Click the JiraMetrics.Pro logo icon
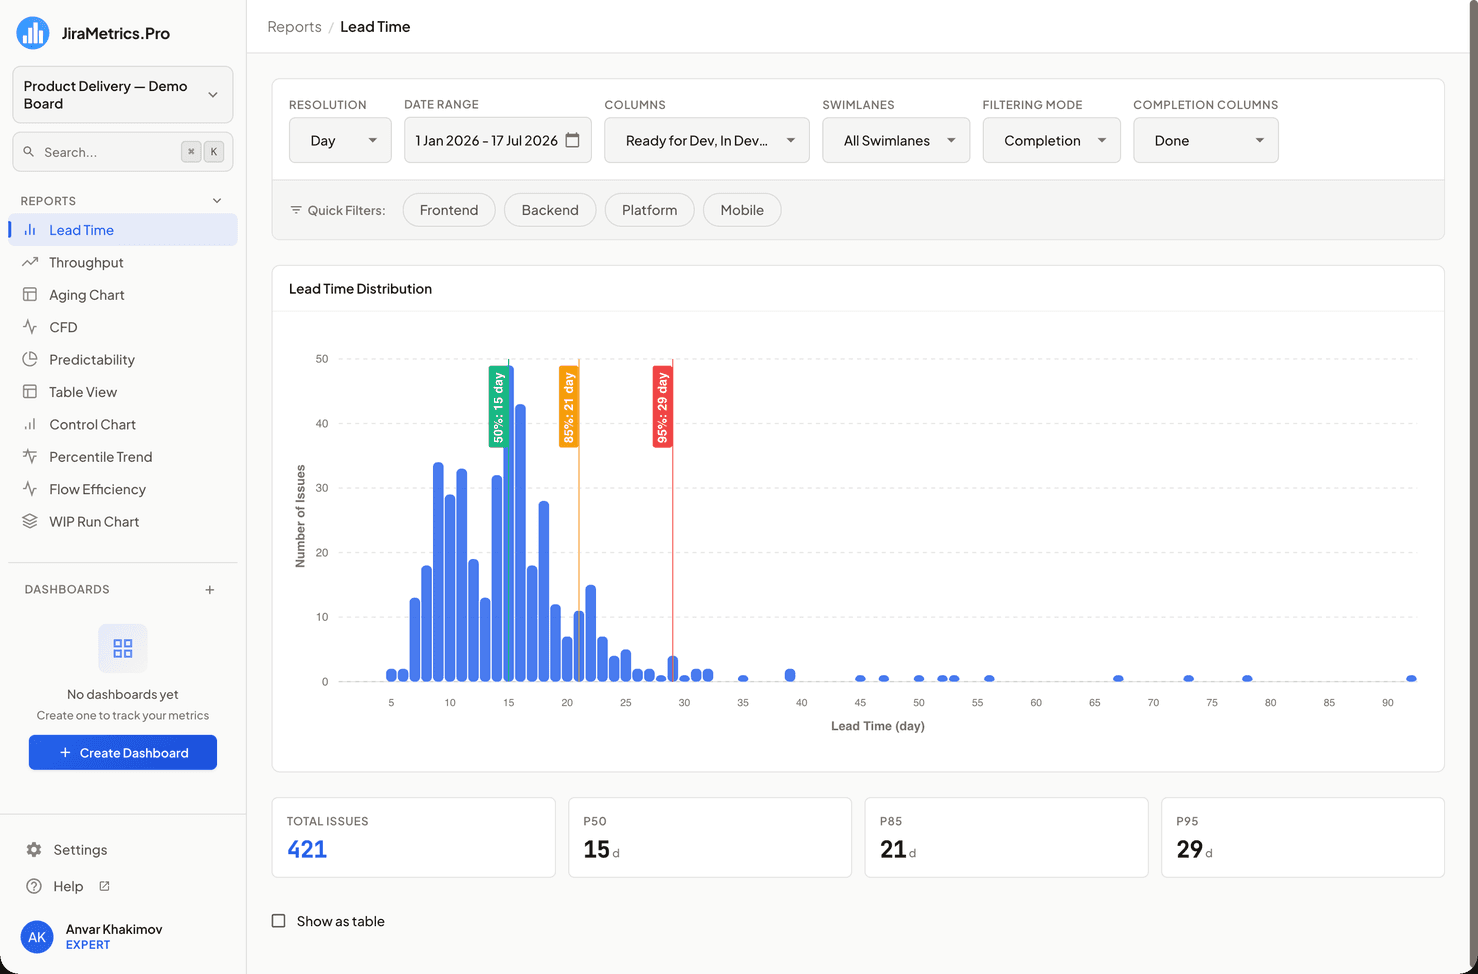 (33, 33)
